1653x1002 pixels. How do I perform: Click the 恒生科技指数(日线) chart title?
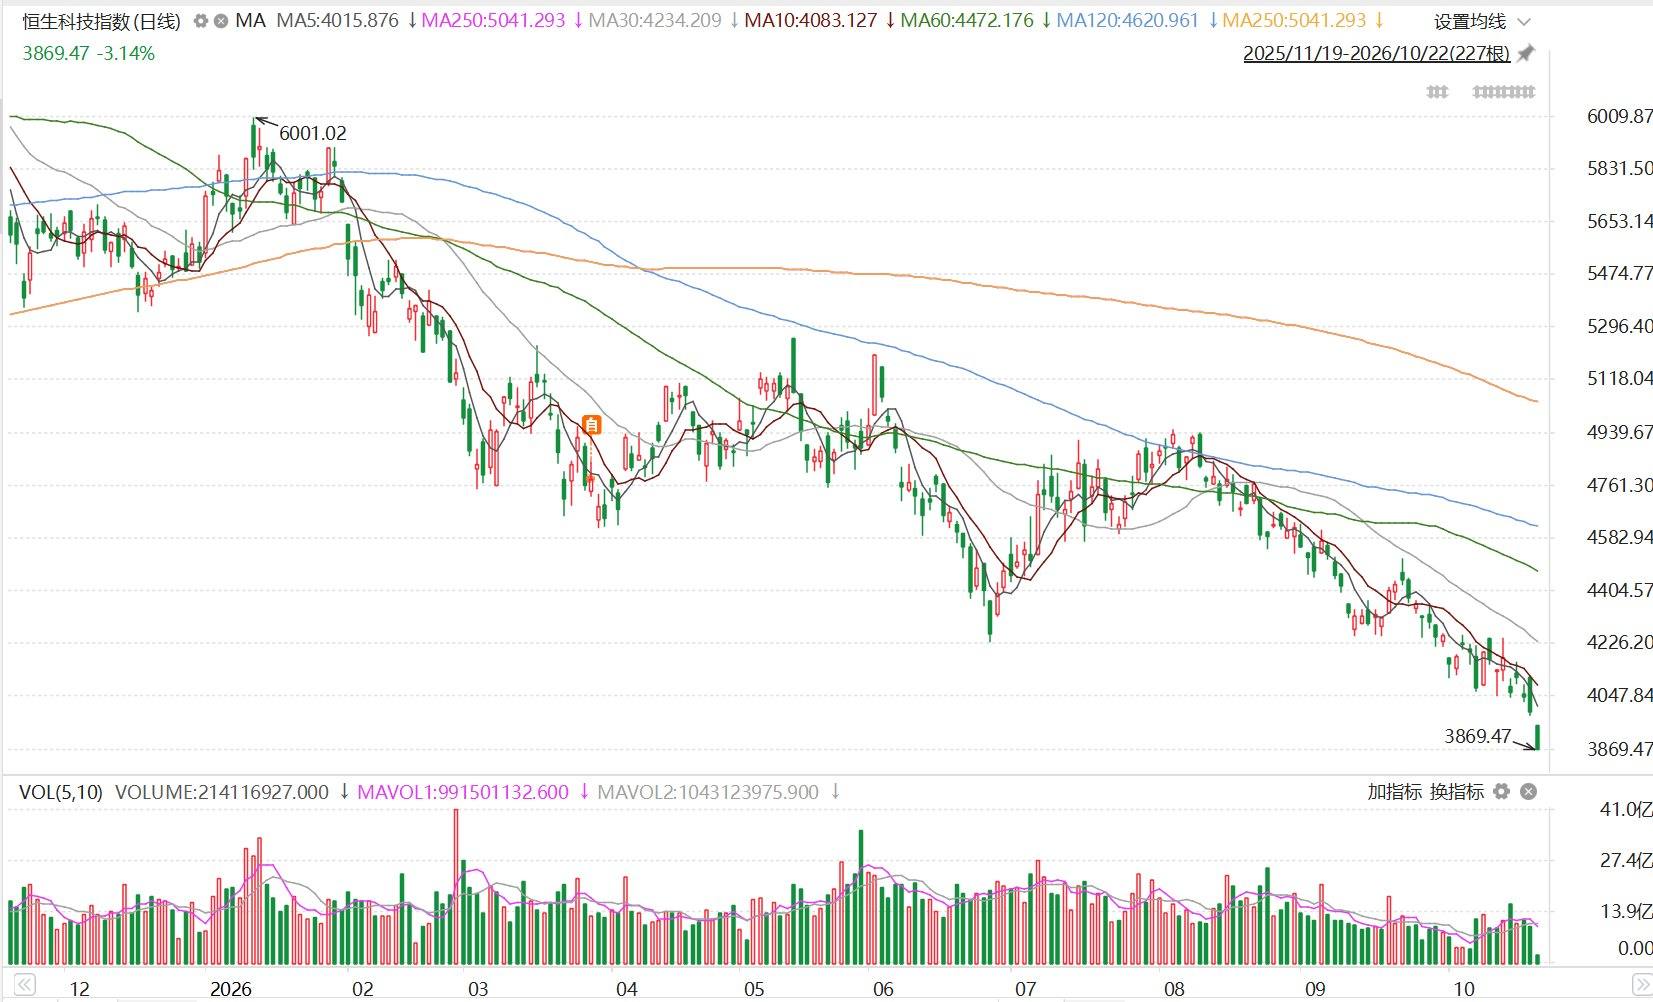pyautogui.click(x=101, y=21)
